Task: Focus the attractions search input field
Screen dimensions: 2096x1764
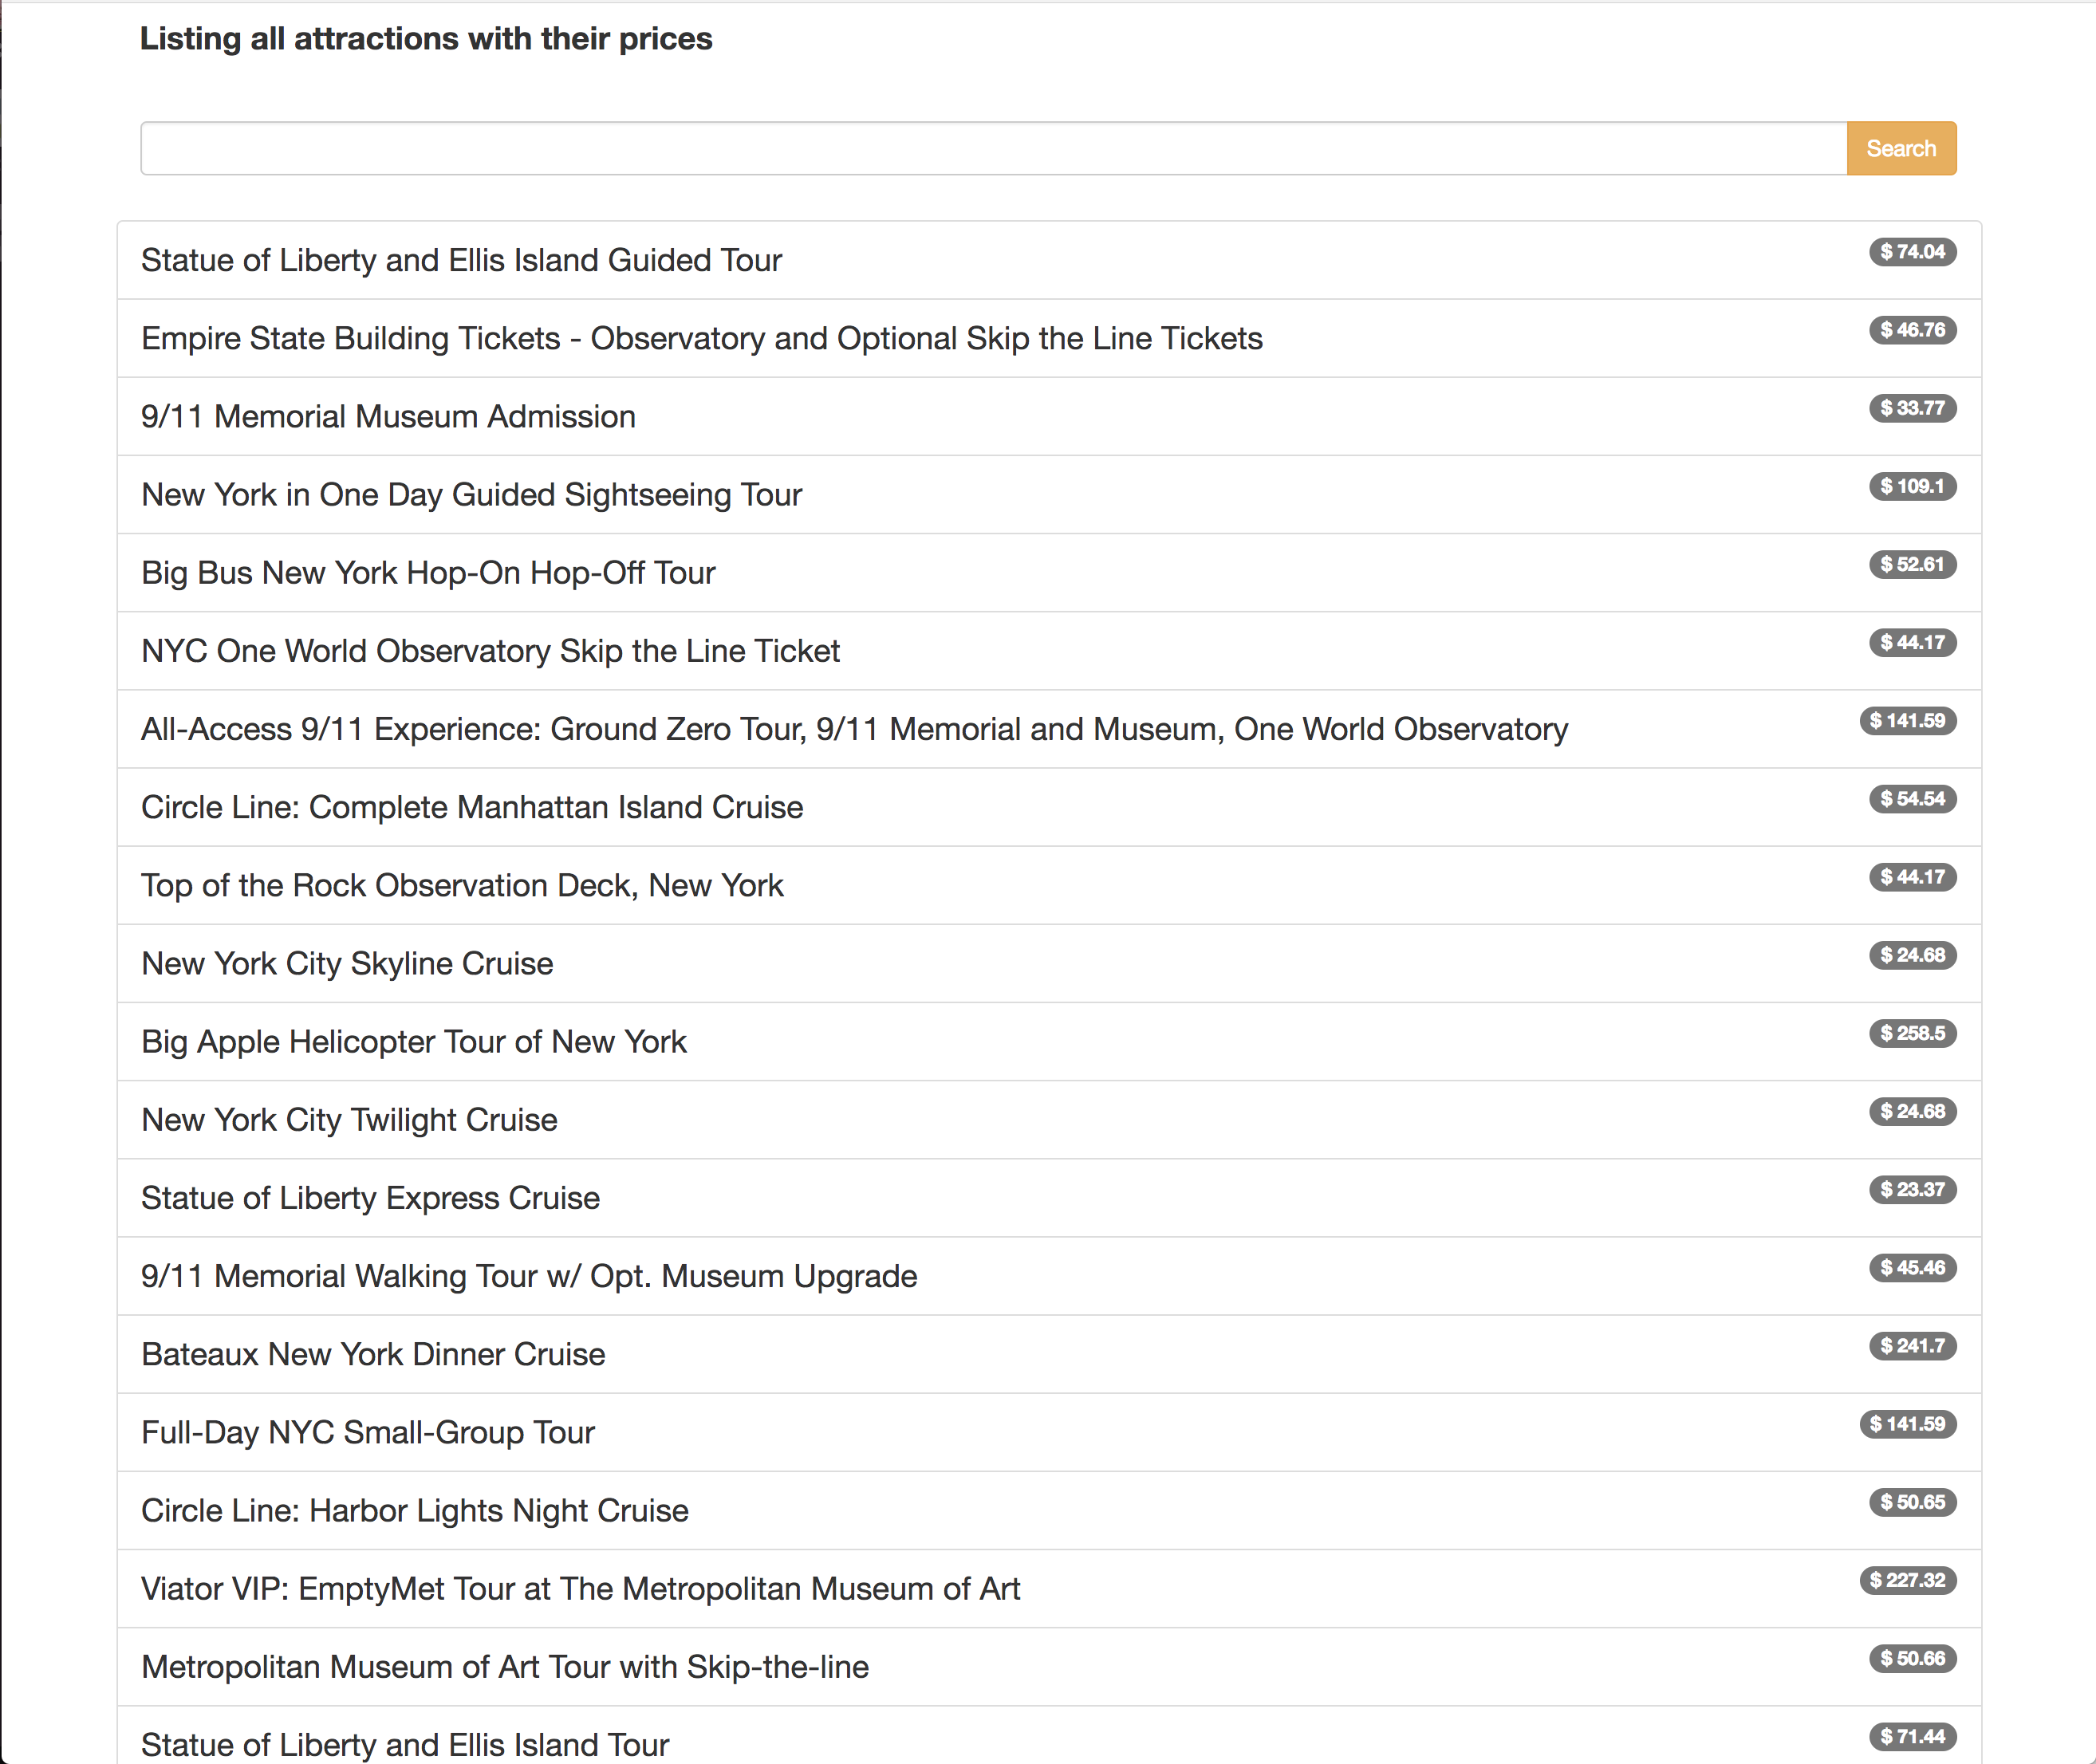Action: tap(992, 149)
